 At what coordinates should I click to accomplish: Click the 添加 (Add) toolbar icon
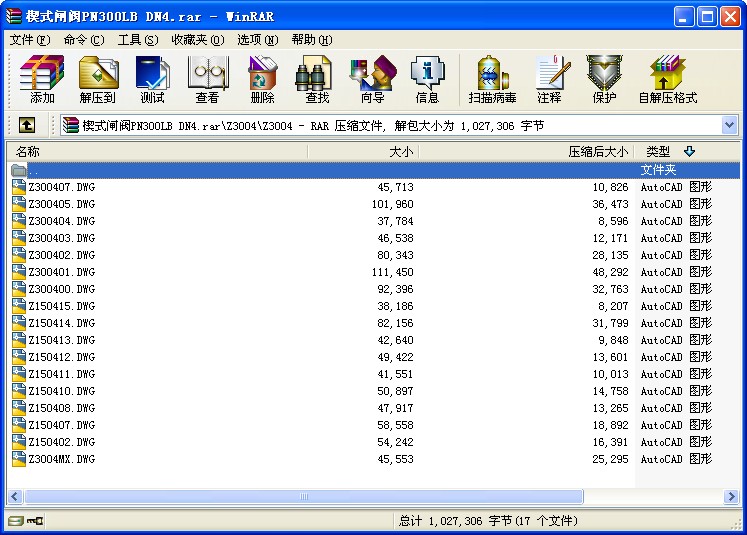42,79
